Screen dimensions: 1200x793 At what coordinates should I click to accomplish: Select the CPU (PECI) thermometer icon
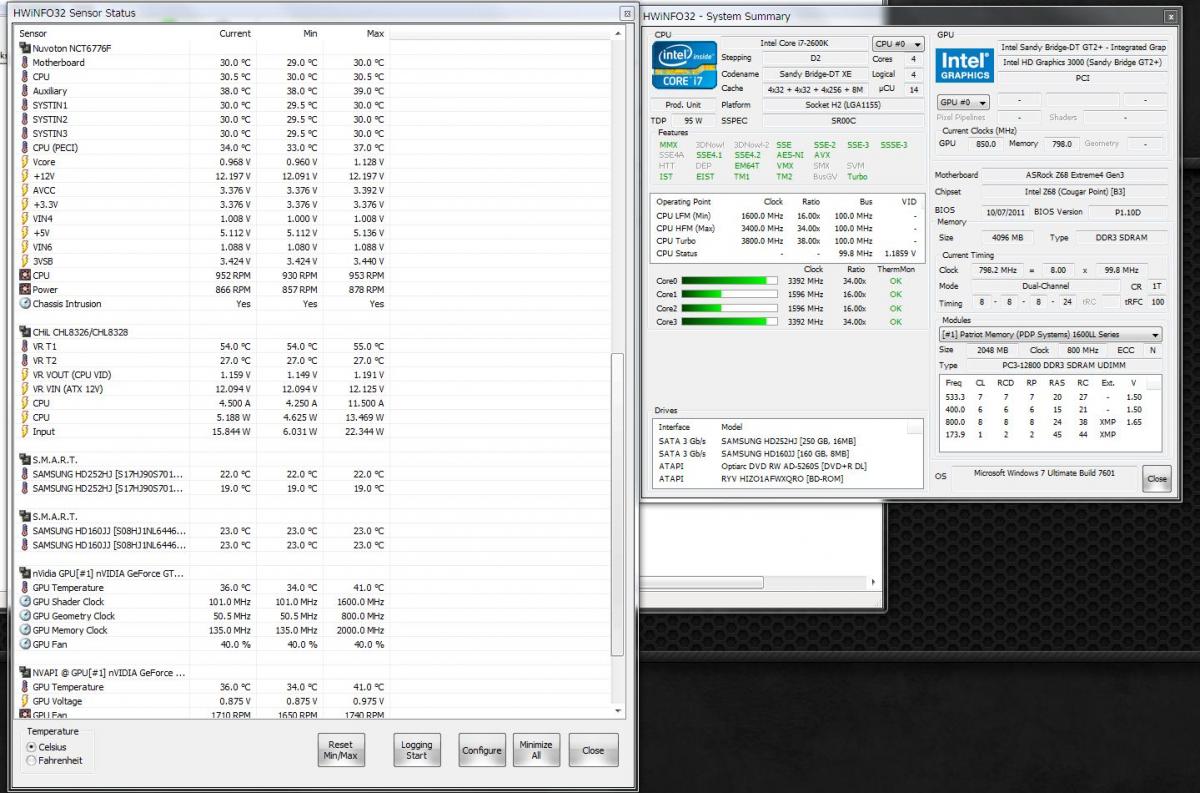[25, 148]
